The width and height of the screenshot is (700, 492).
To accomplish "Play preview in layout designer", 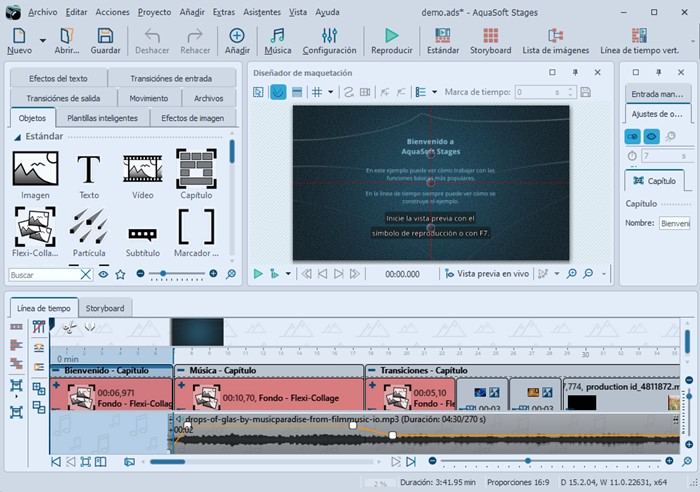I will [258, 274].
